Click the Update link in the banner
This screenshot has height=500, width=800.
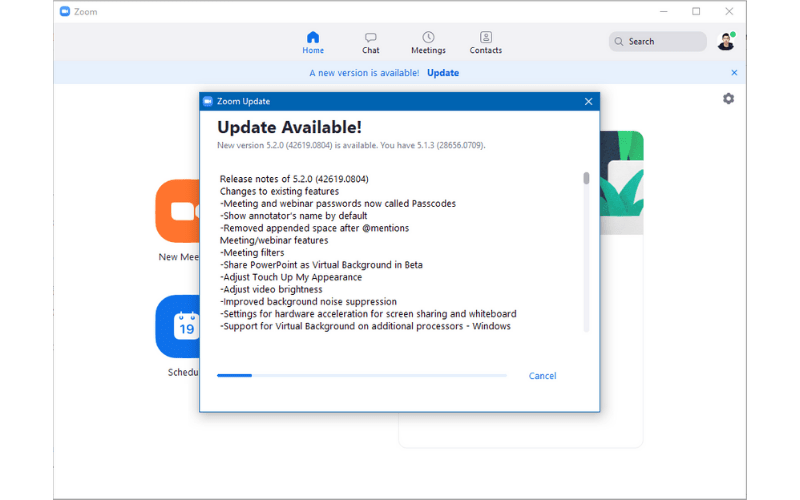(443, 73)
